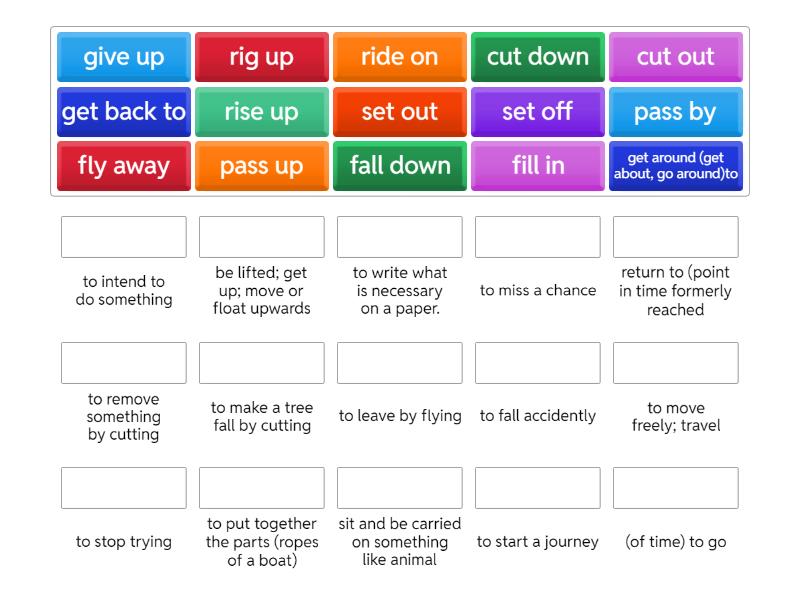Select the "fill in" tile

coord(537,166)
